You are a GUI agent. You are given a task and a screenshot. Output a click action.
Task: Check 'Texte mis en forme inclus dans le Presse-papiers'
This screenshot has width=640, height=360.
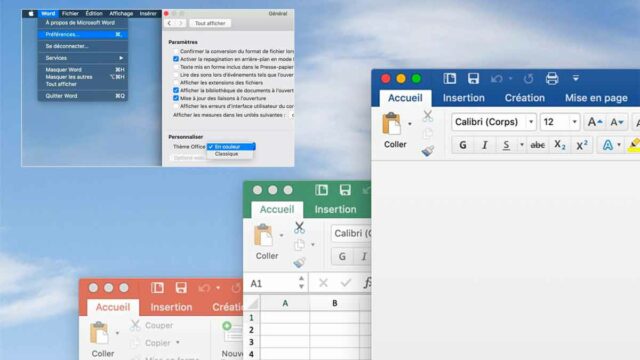[176, 67]
